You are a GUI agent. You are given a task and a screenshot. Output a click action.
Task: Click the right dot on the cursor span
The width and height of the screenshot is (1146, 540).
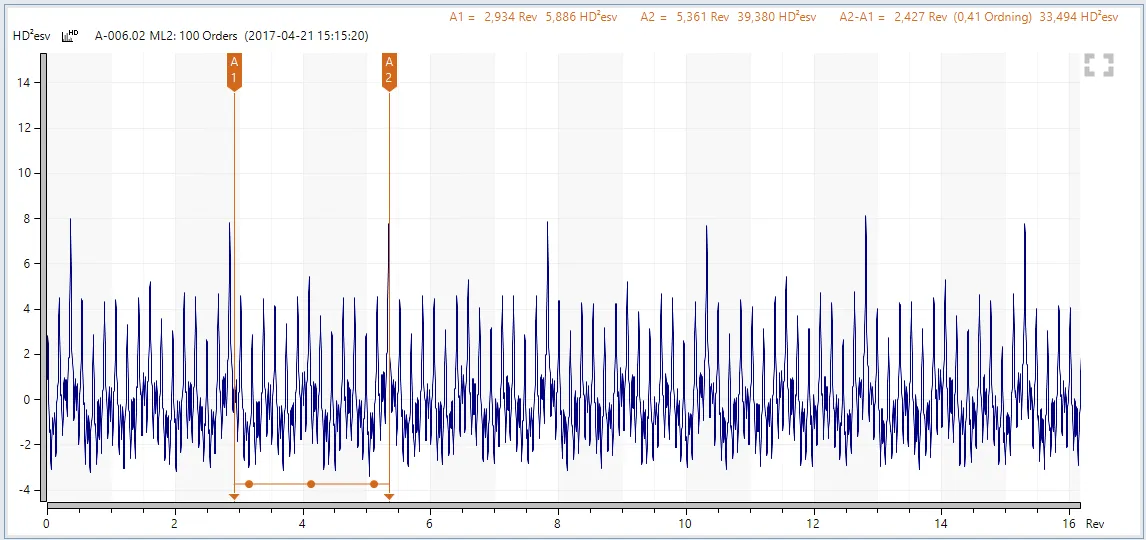374,484
